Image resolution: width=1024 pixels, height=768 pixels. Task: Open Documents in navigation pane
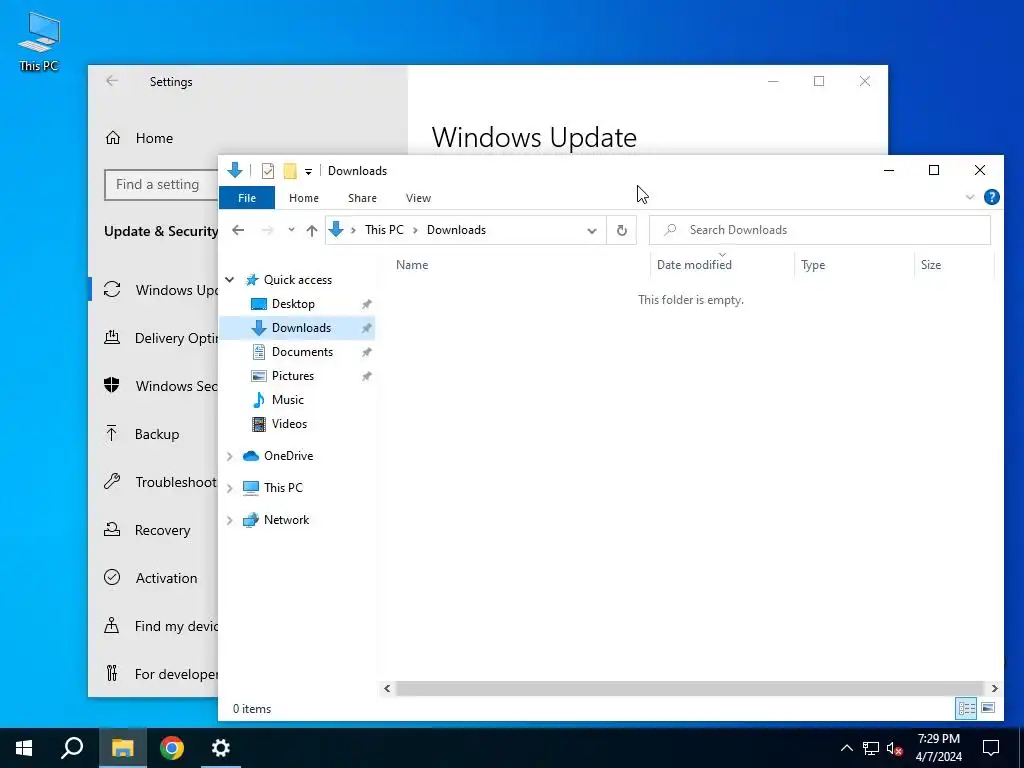pyautogui.click(x=302, y=352)
